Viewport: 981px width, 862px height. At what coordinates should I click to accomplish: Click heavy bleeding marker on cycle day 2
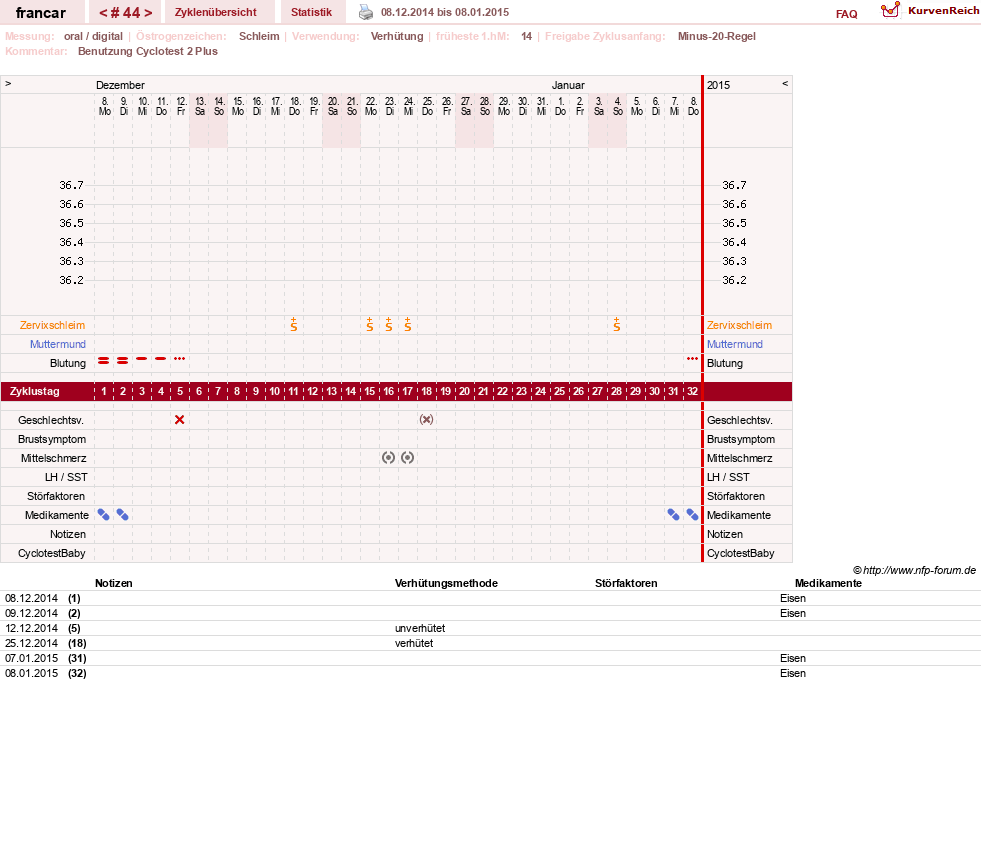(x=123, y=360)
